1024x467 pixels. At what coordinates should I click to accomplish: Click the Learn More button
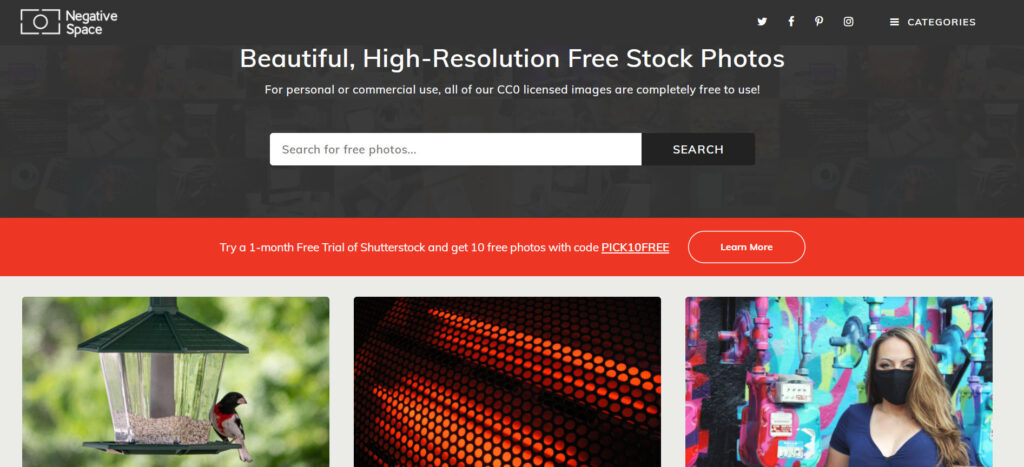coord(746,247)
